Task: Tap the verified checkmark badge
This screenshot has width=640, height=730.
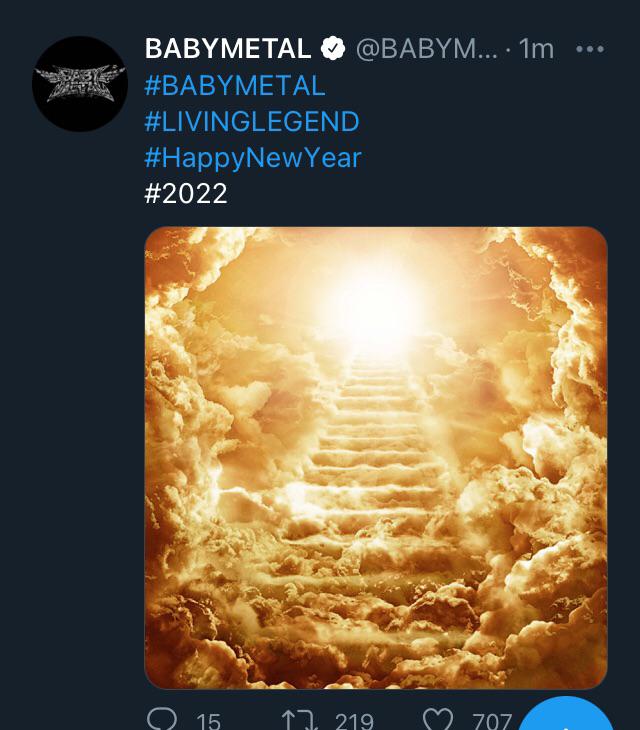Action: 332,48
